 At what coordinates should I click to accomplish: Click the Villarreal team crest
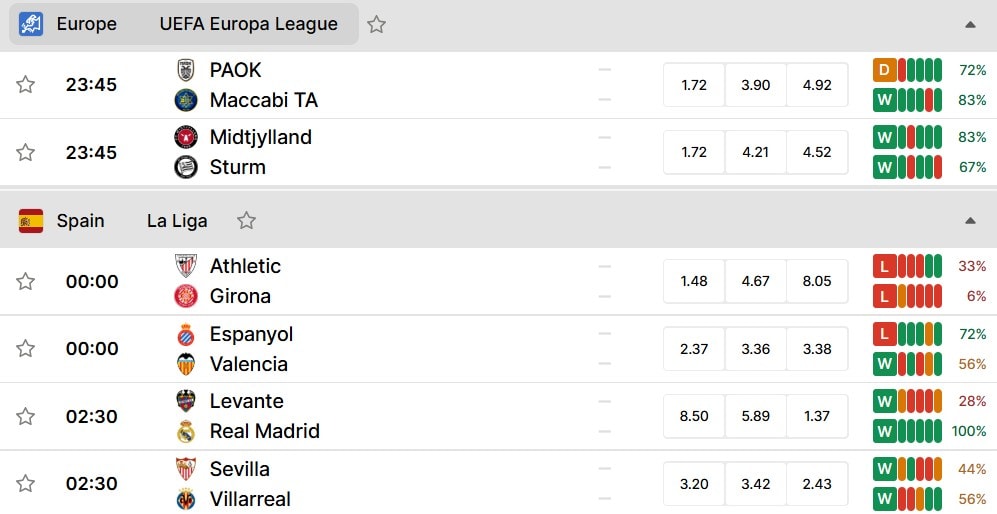(186, 499)
